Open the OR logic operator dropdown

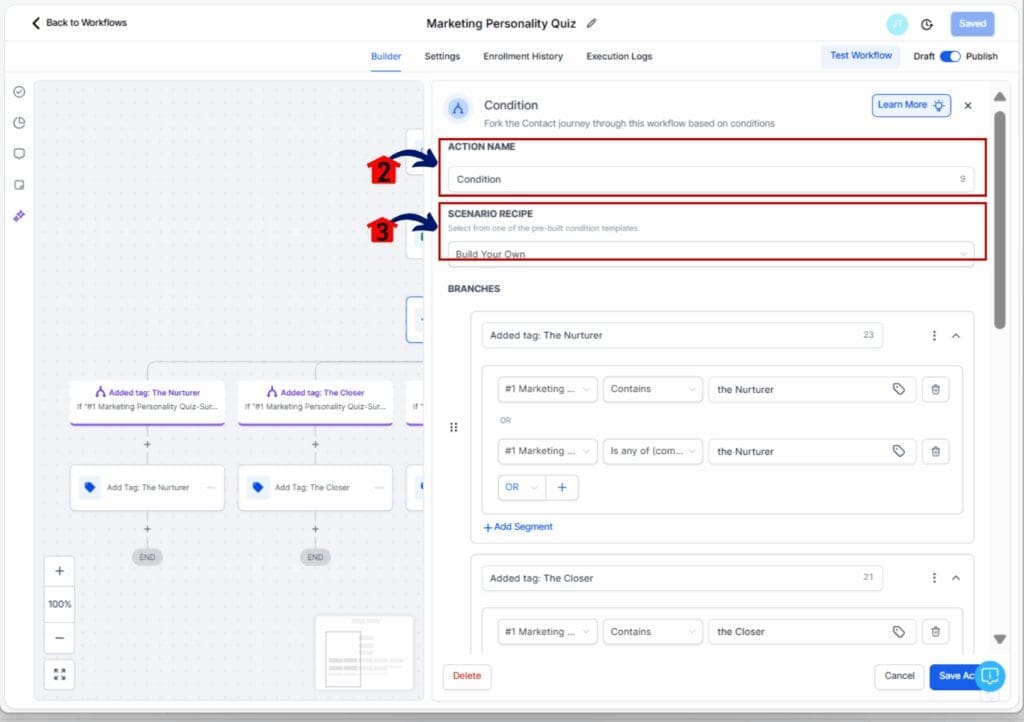[520, 487]
